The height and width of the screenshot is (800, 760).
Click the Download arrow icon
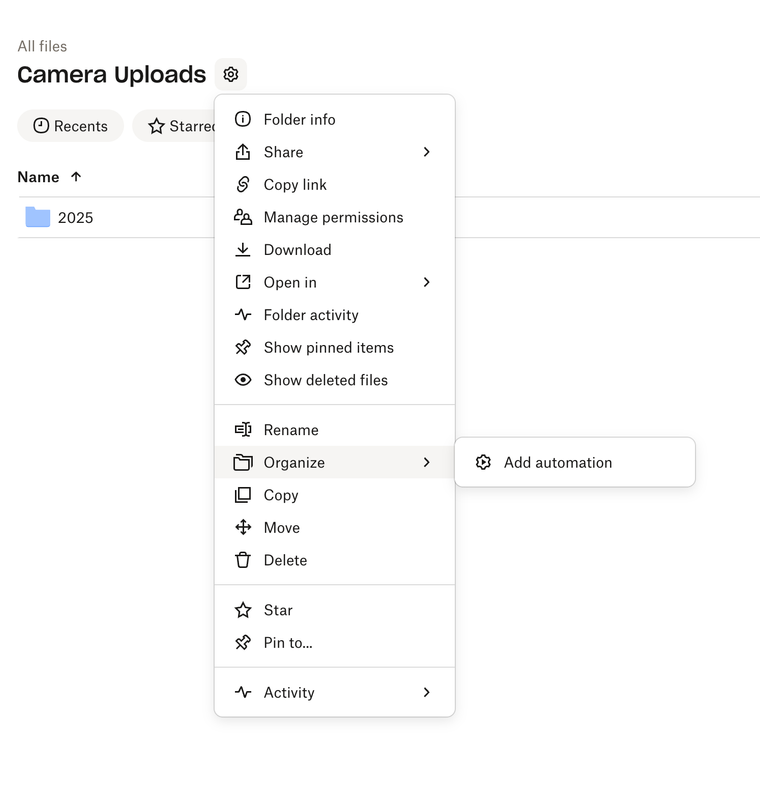[243, 250]
